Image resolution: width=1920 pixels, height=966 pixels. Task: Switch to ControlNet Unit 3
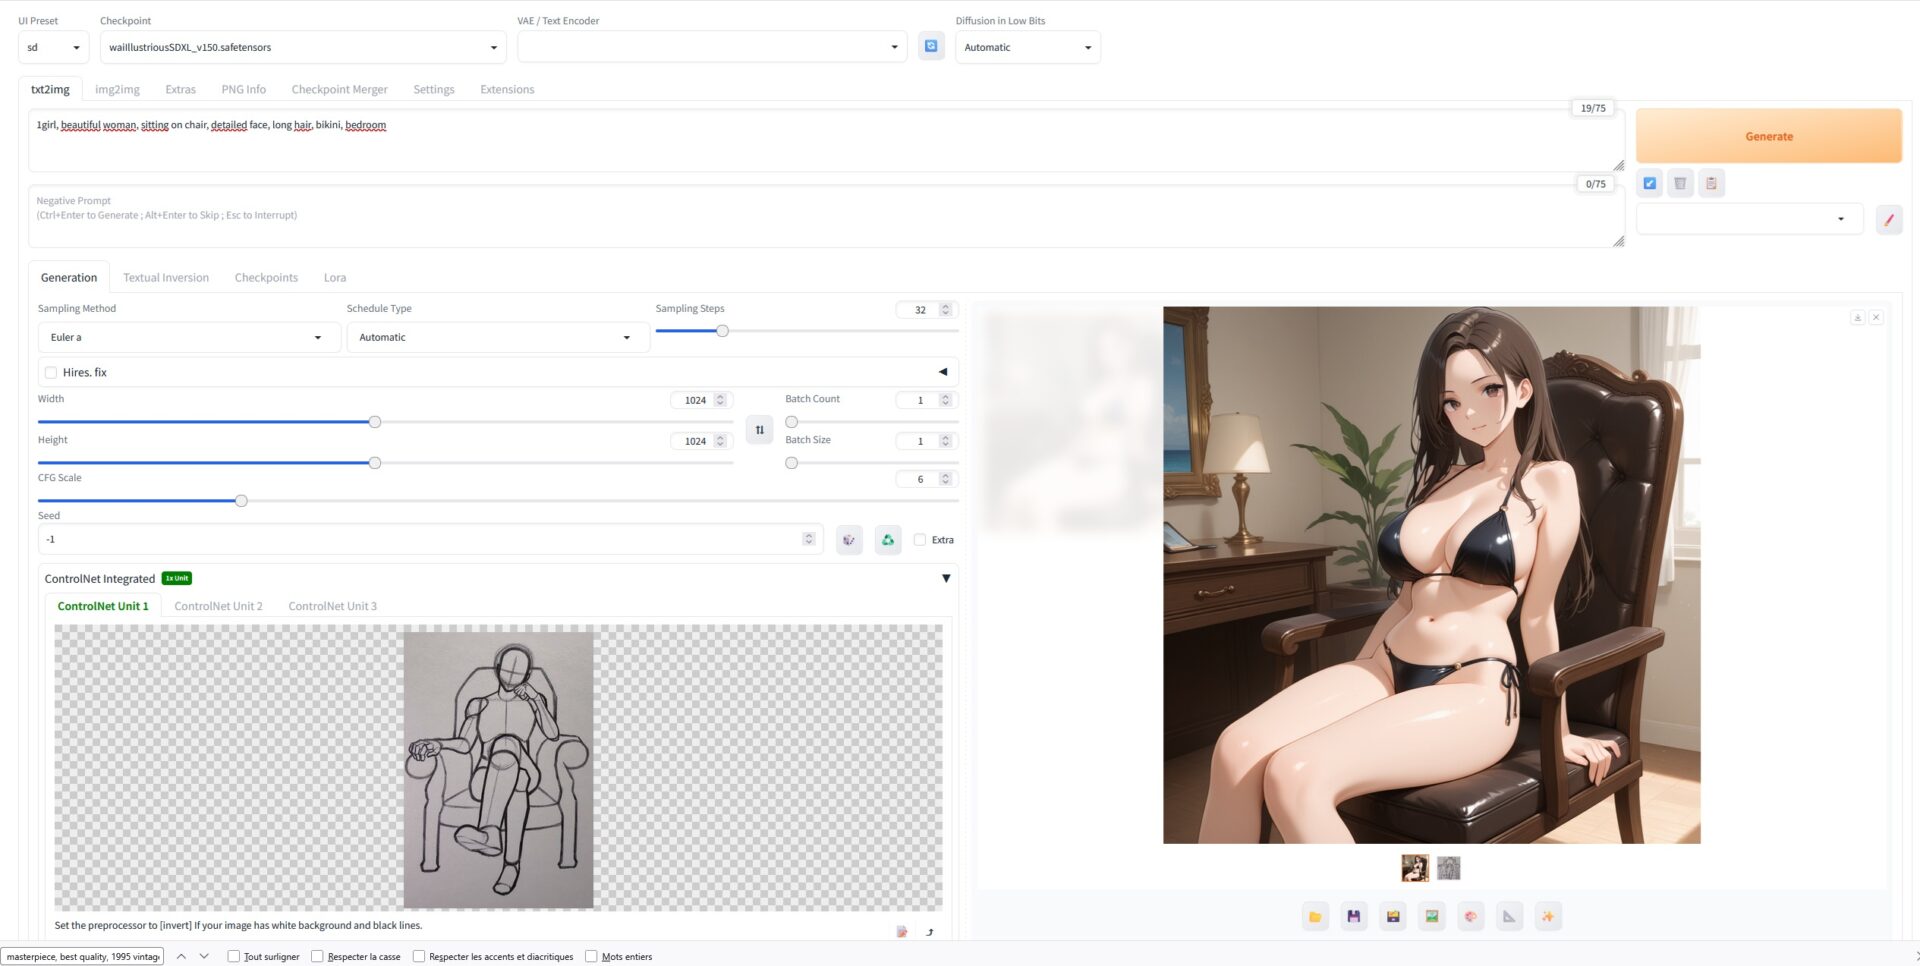333,606
